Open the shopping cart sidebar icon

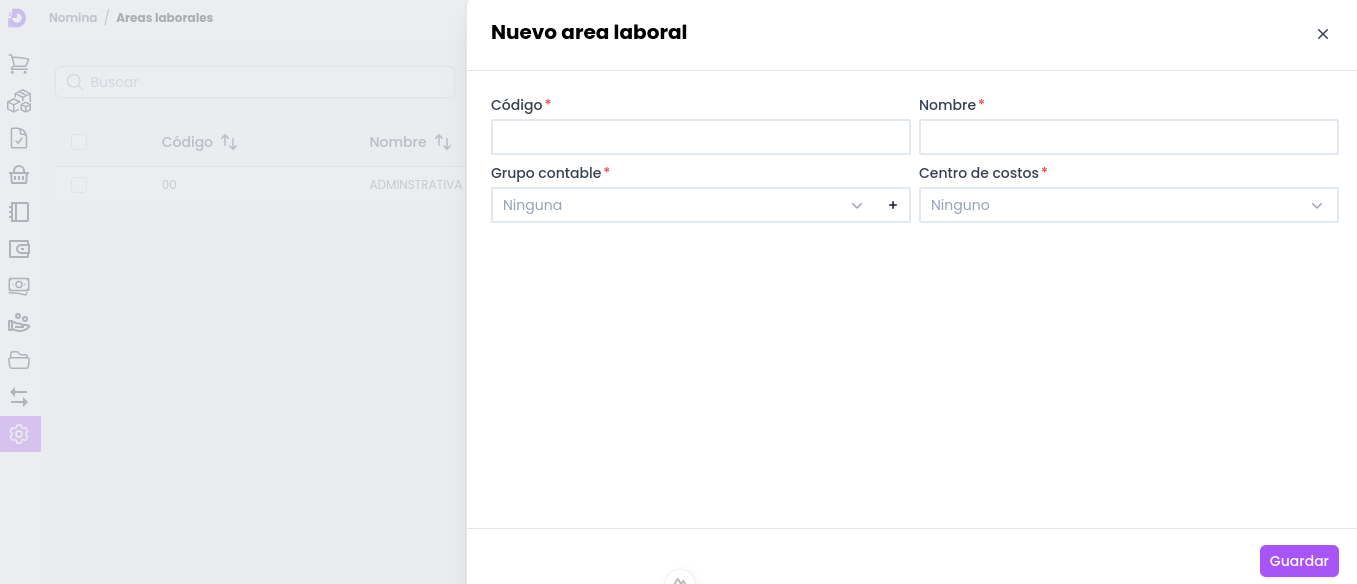tap(19, 64)
